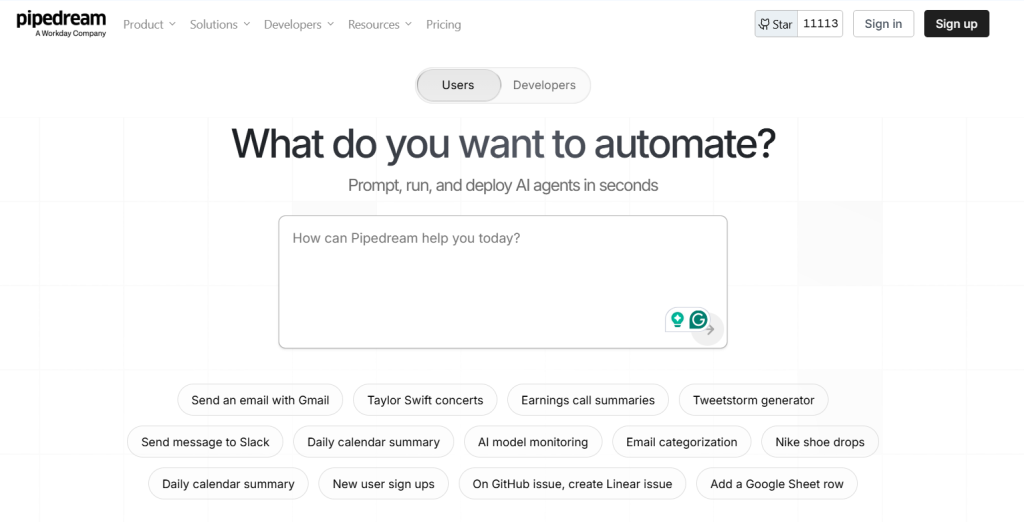Click the Grammarly G icon

698,320
